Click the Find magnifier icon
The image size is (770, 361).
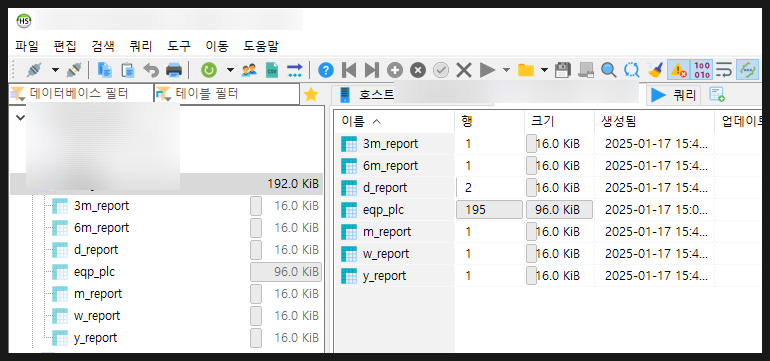(x=609, y=70)
